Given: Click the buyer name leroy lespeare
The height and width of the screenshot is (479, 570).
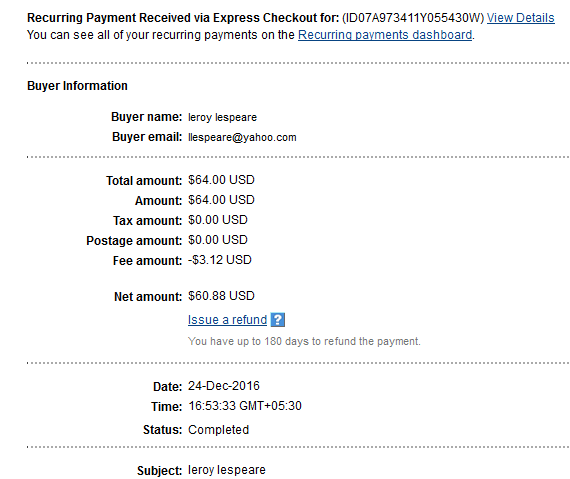Looking at the screenshot, I should click(x=222, y=117).
